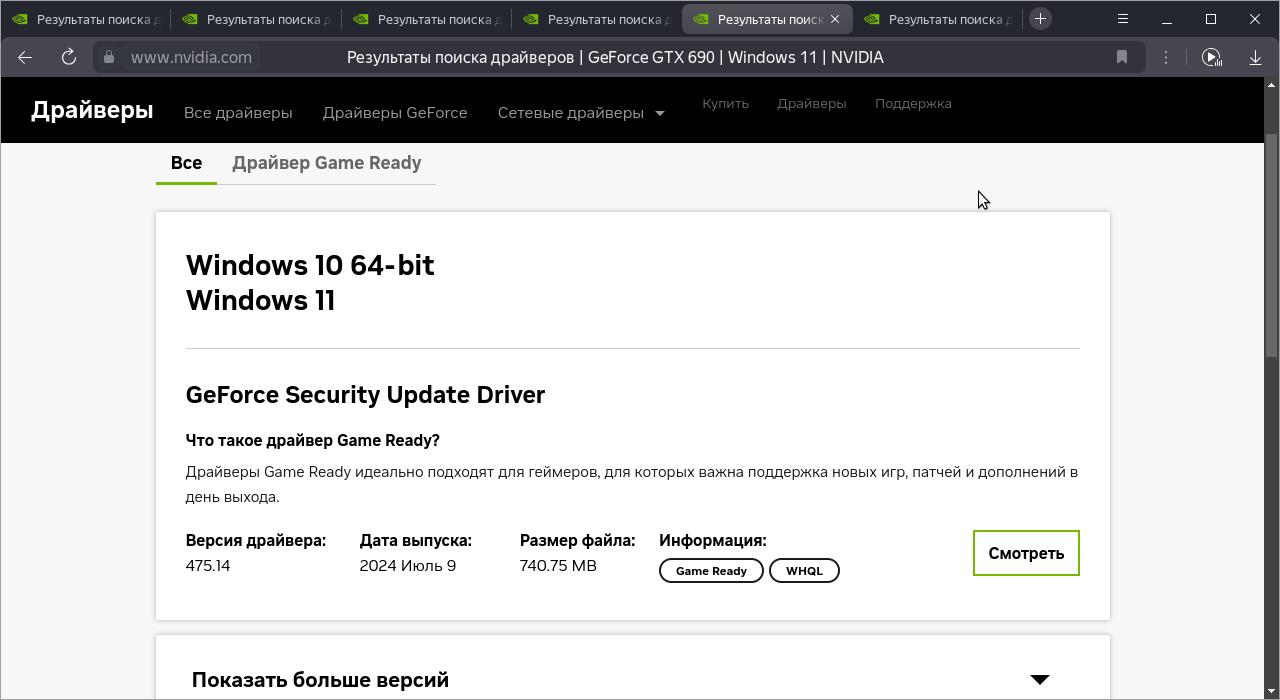Bookmark this page with the bookmark icon
The height and width of the screenshot is (700, 1280).
1122,57
